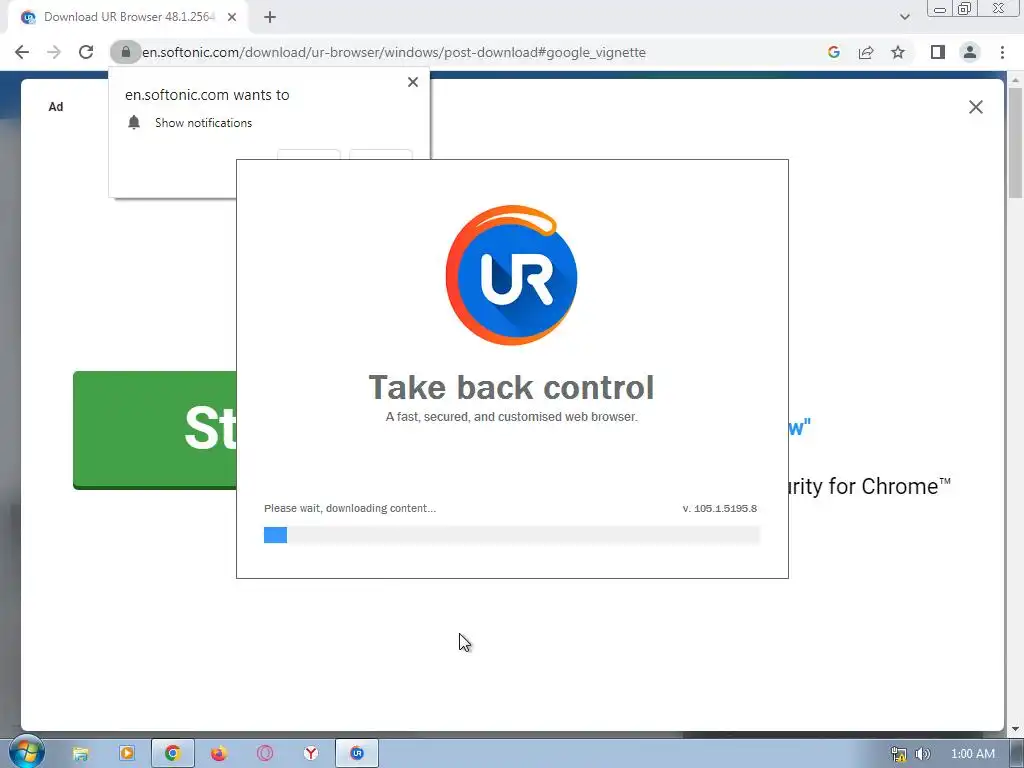Viewport: 1024px width, 768px height.
Task: Click the "for Chrome" ad text
Action: (889, 487)
